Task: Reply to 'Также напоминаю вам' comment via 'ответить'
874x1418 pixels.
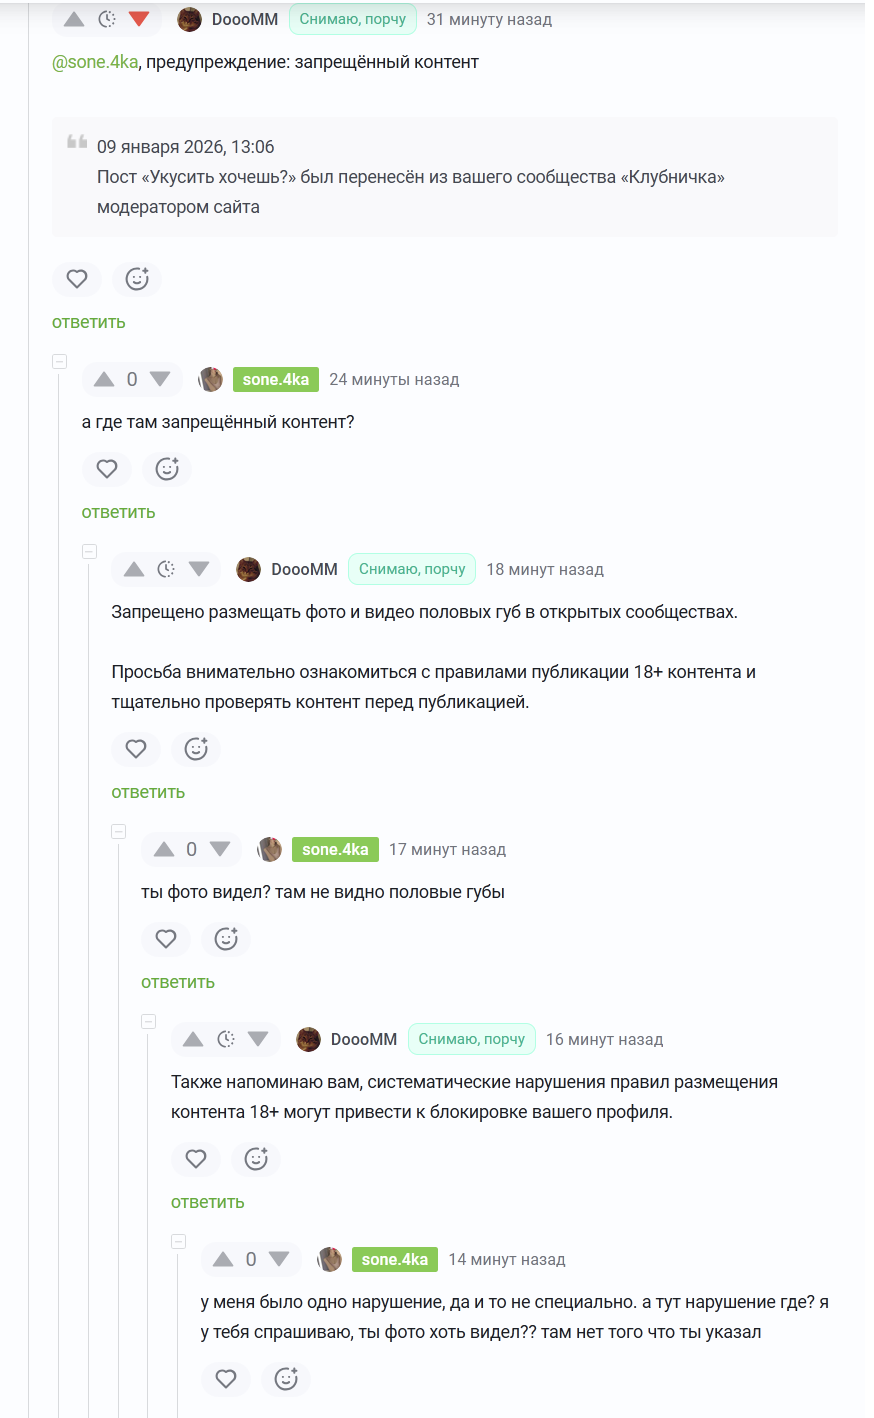Action: (208, 1202)
